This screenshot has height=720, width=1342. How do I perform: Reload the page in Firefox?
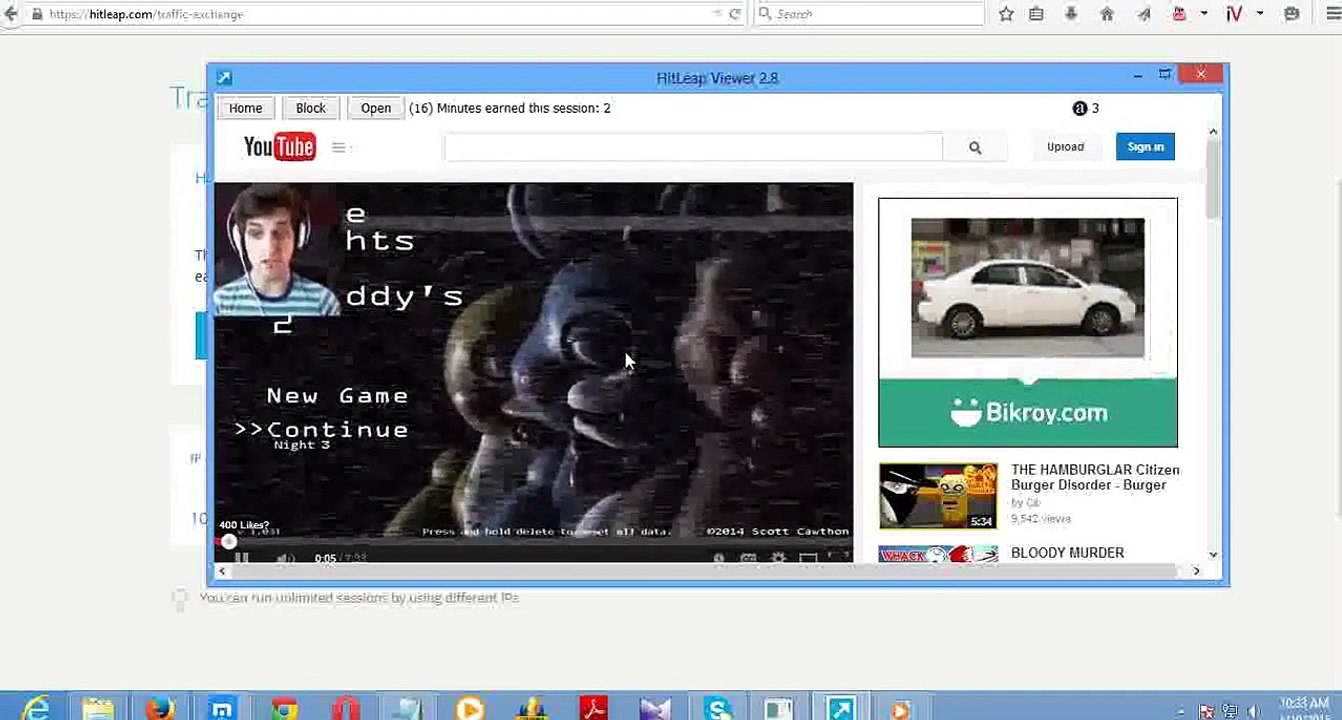(x=735, y=14)
